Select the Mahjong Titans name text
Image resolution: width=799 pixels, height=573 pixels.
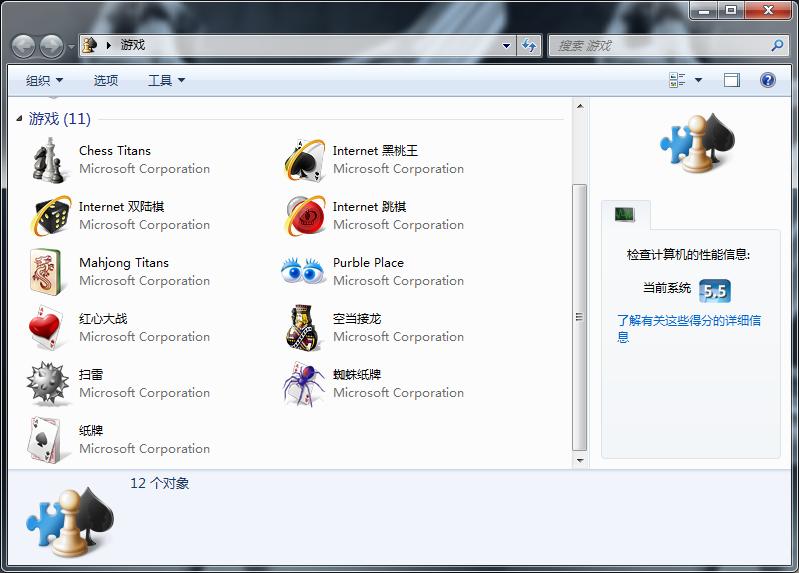tap(124, 263)
